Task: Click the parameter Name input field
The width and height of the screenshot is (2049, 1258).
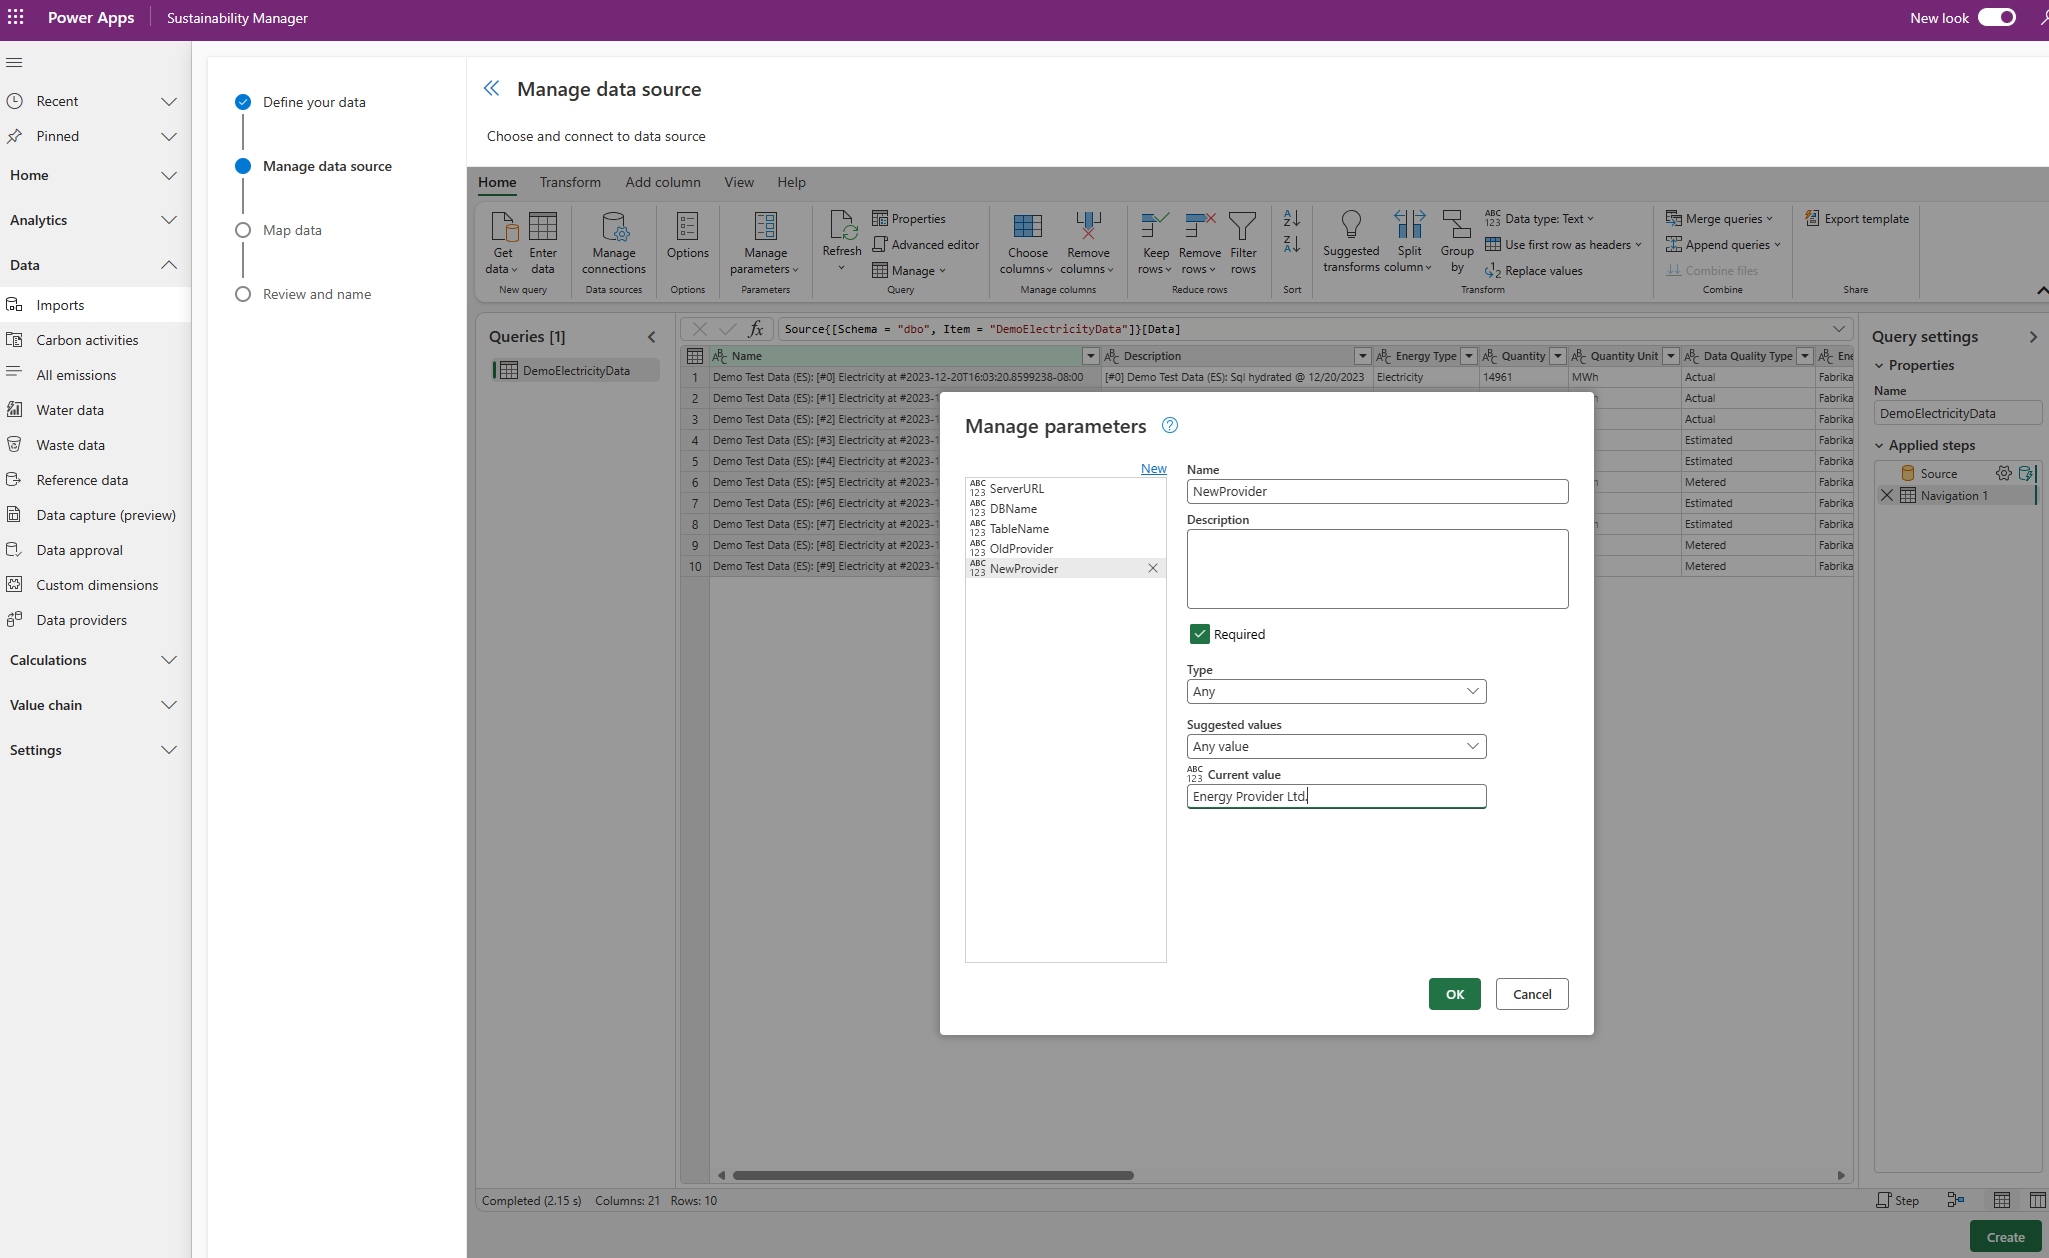Action: [x=1377, y=491]
